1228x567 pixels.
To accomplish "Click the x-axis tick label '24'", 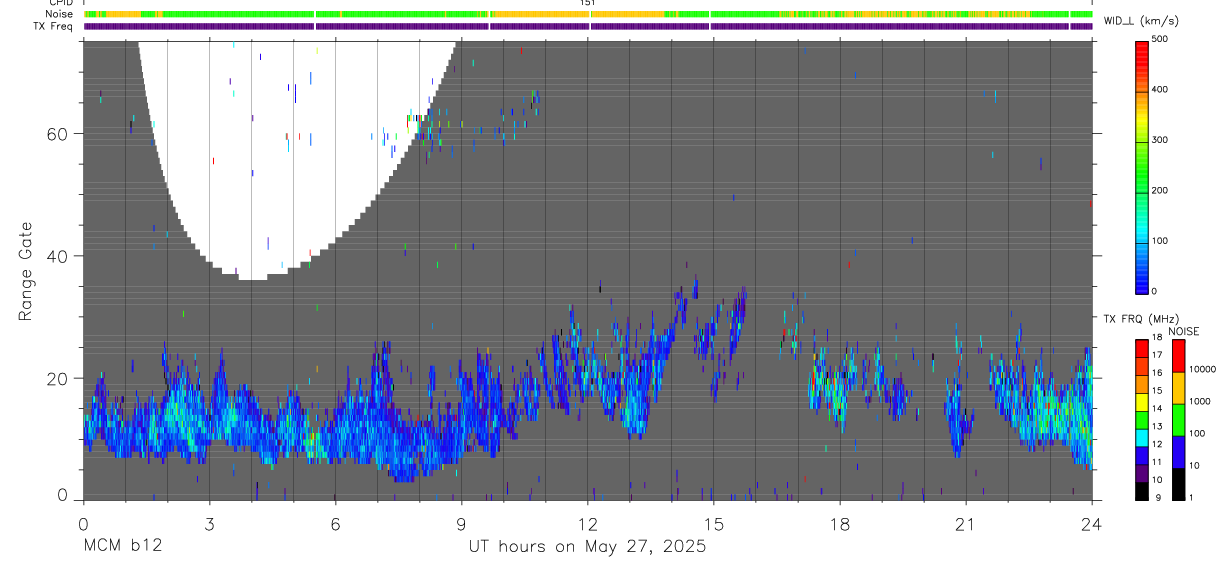I will [1092, 524].
